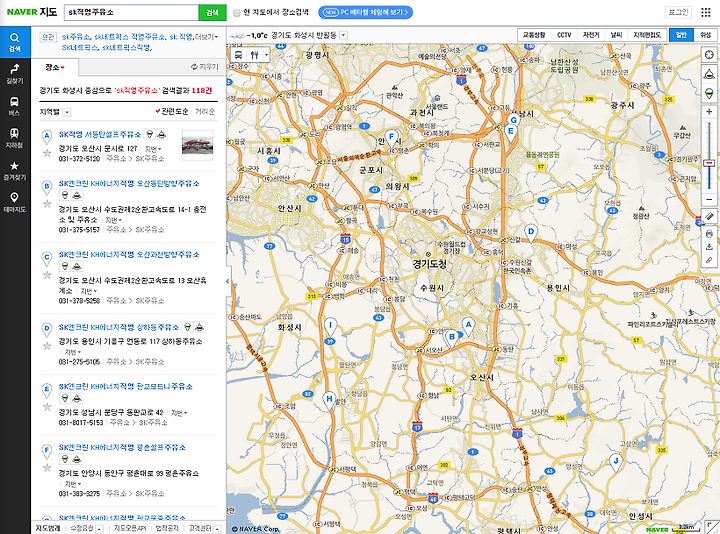Click the map zoom slider handle
Image resolution: width=720 pixels, height=534 pixels.
click(709, 163)
